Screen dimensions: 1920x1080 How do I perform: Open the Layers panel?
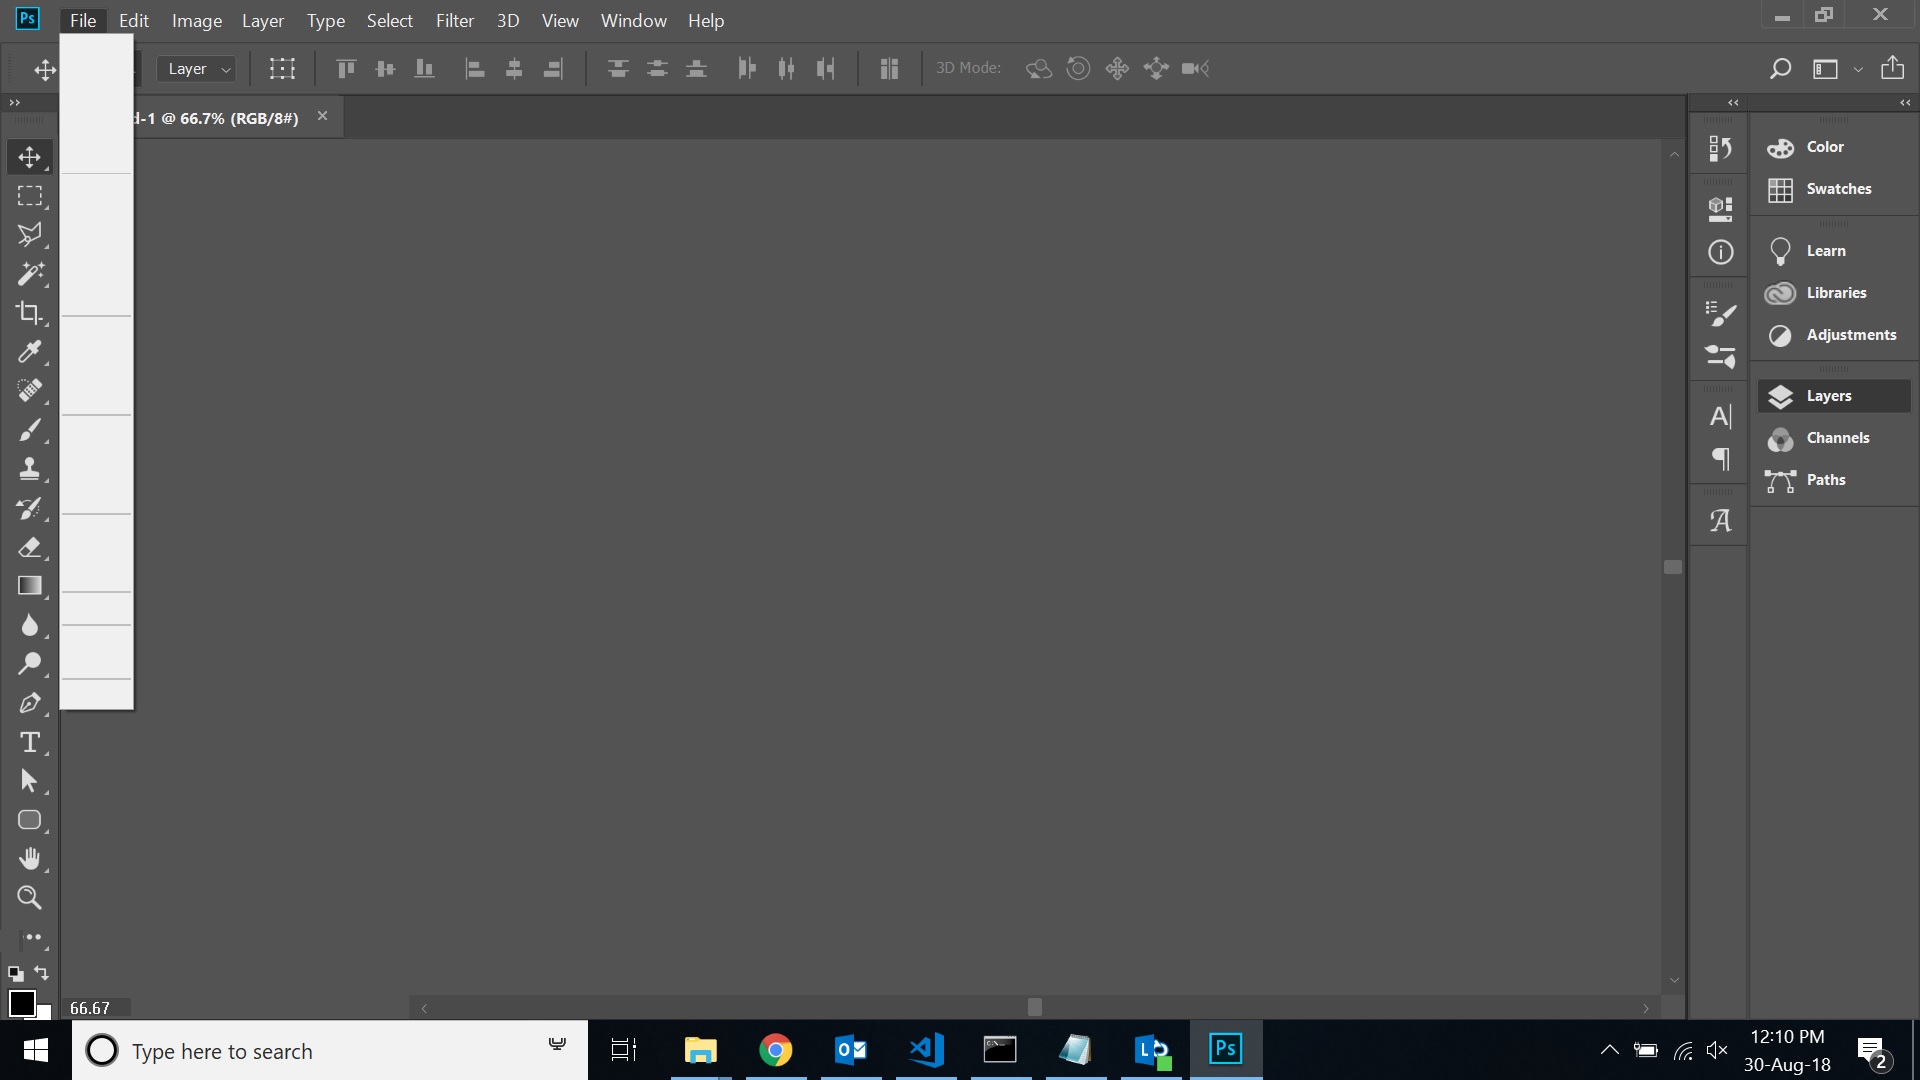coord(1830,396)
